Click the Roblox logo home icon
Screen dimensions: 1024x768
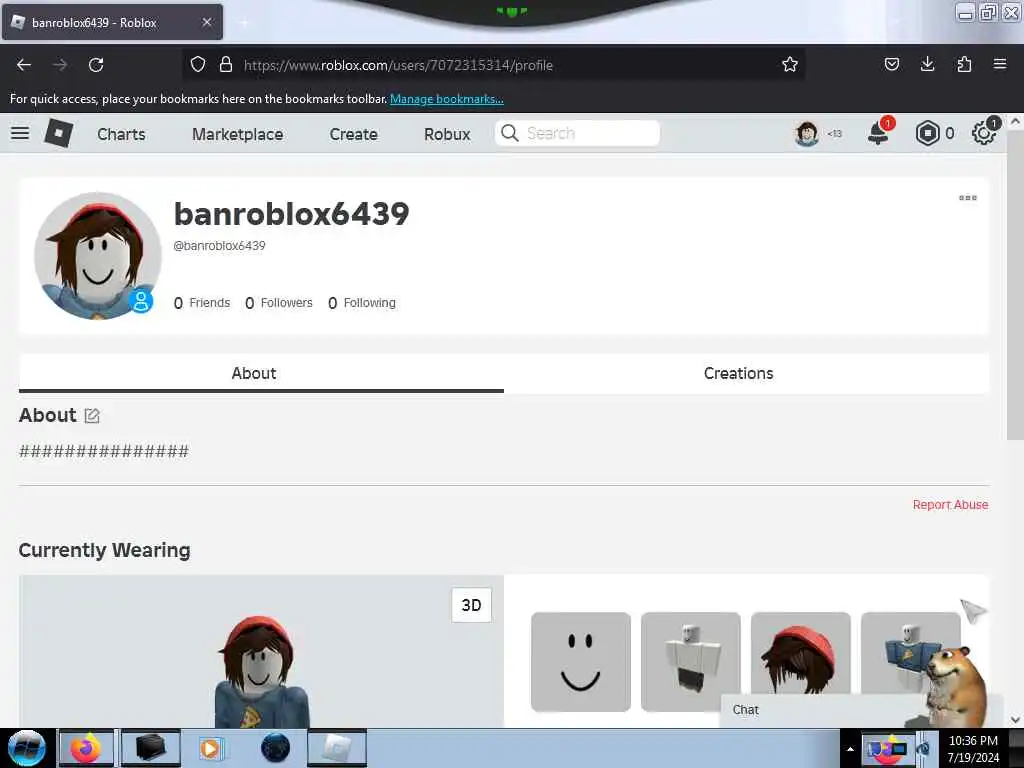(x=59, y=133)
